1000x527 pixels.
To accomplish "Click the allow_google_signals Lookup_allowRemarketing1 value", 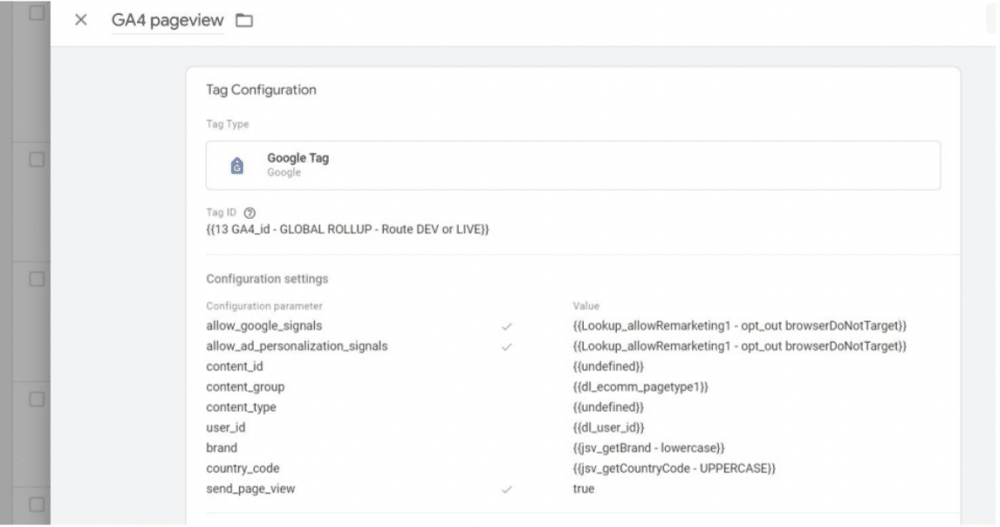I will [x=740, y=326].
